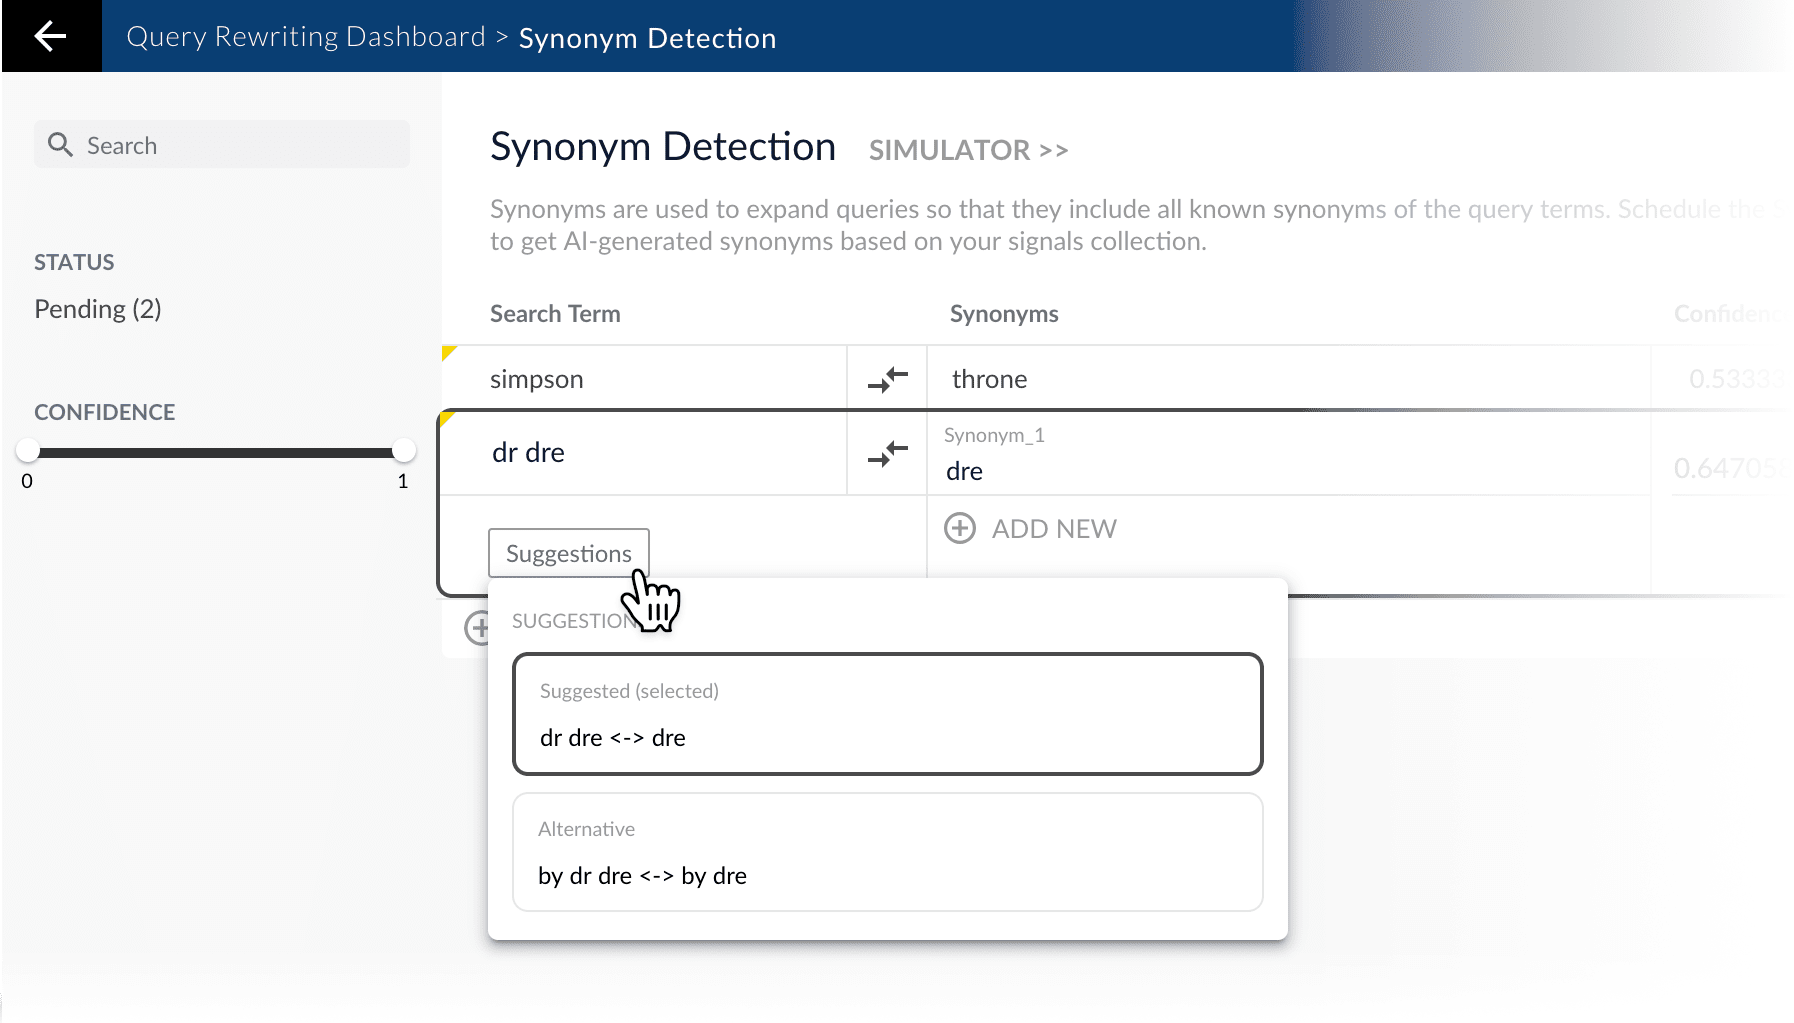Screen dimensions: 1794x1023
Task: Click the search magnifier icon in the sidebar
Action: [x=60, y=144]
